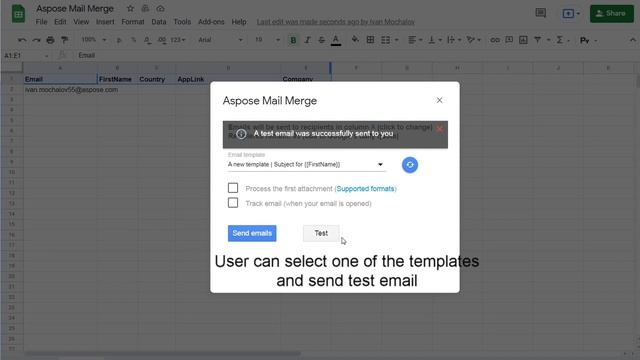Open the fill color picker
This screenshot has height=360, width=640.
click(355, 40)
